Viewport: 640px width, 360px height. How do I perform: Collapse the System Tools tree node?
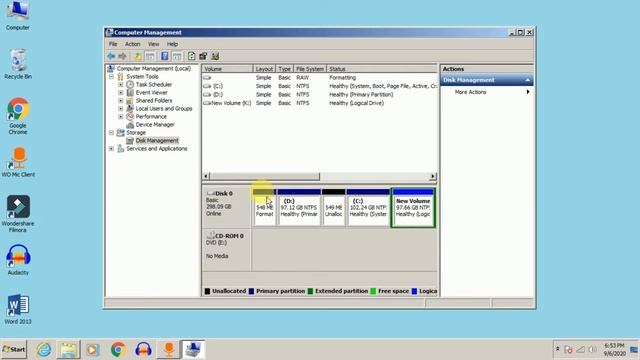[x=111, y=77]
